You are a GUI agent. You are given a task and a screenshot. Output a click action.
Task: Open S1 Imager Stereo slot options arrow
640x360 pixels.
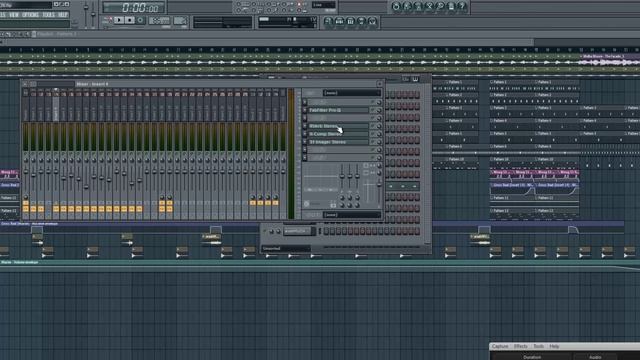[305, 142]
